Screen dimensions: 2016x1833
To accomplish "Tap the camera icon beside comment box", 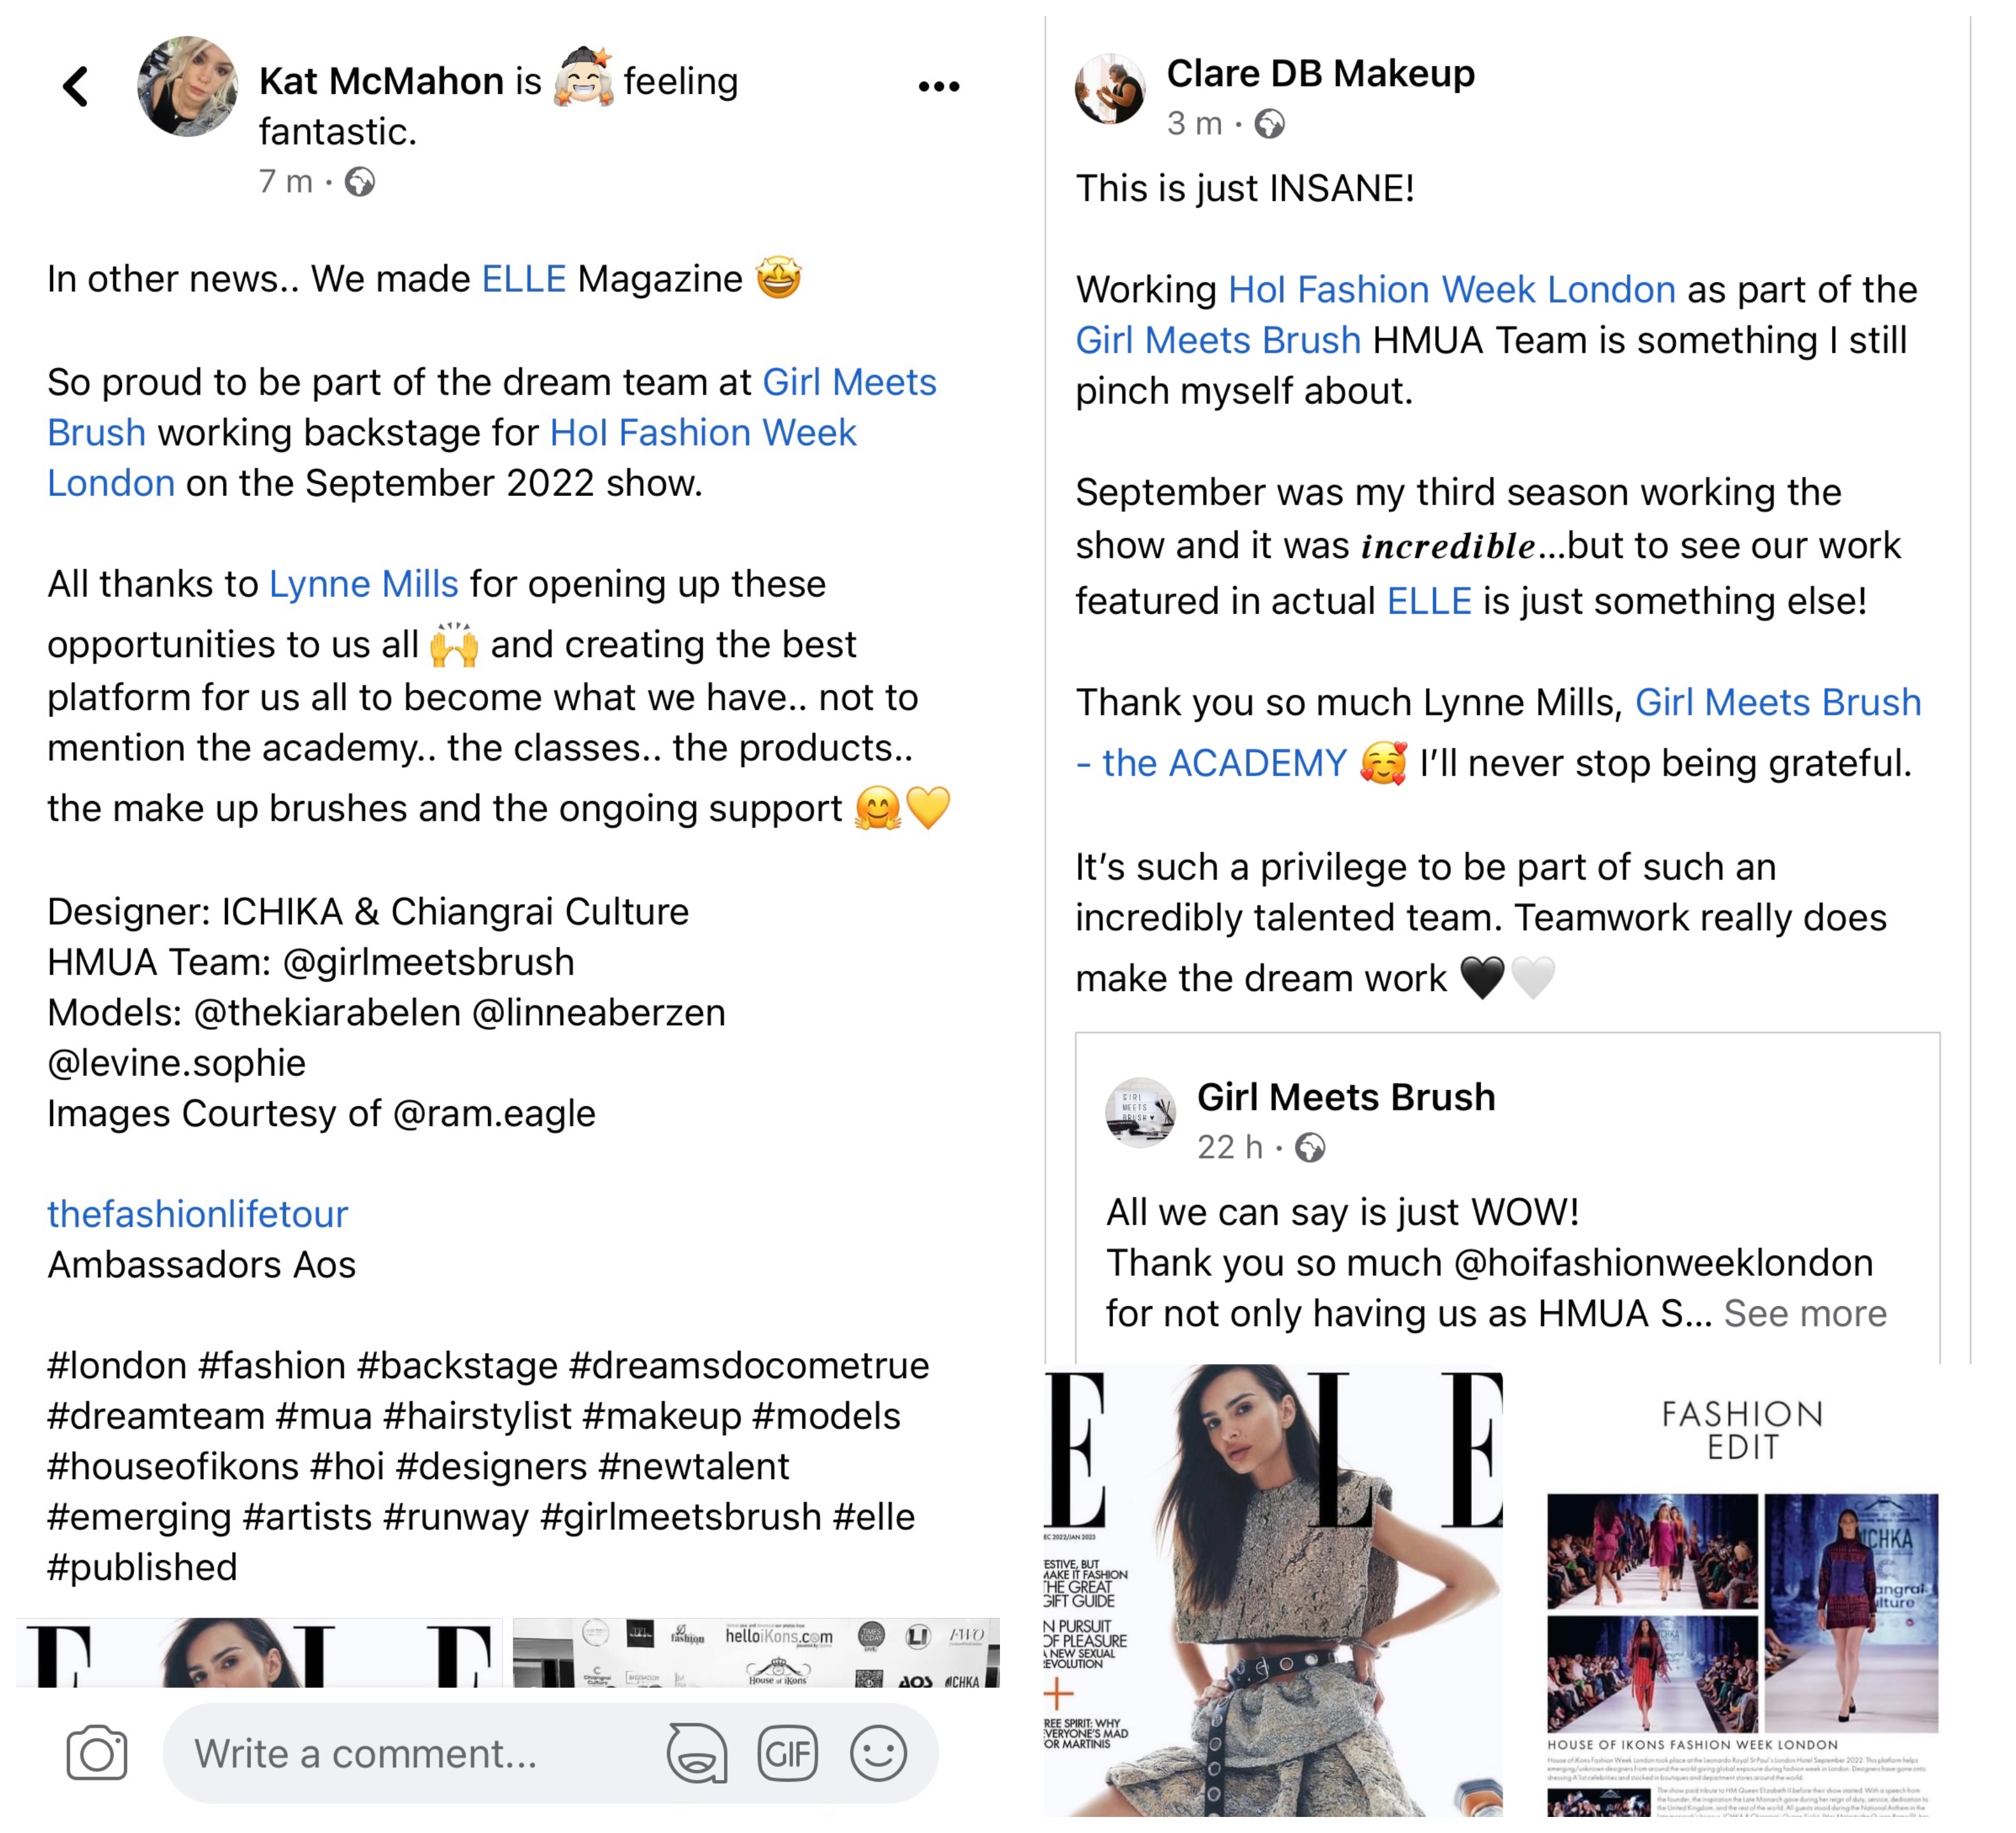I will point(97,1754).
